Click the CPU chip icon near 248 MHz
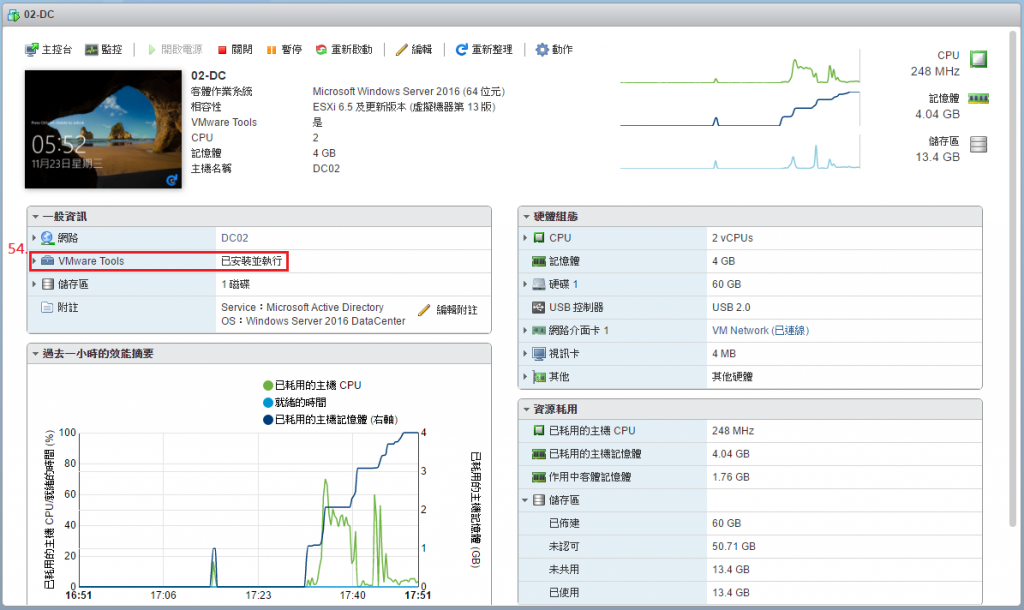The image size is (1024, 610). pos(978,59)
